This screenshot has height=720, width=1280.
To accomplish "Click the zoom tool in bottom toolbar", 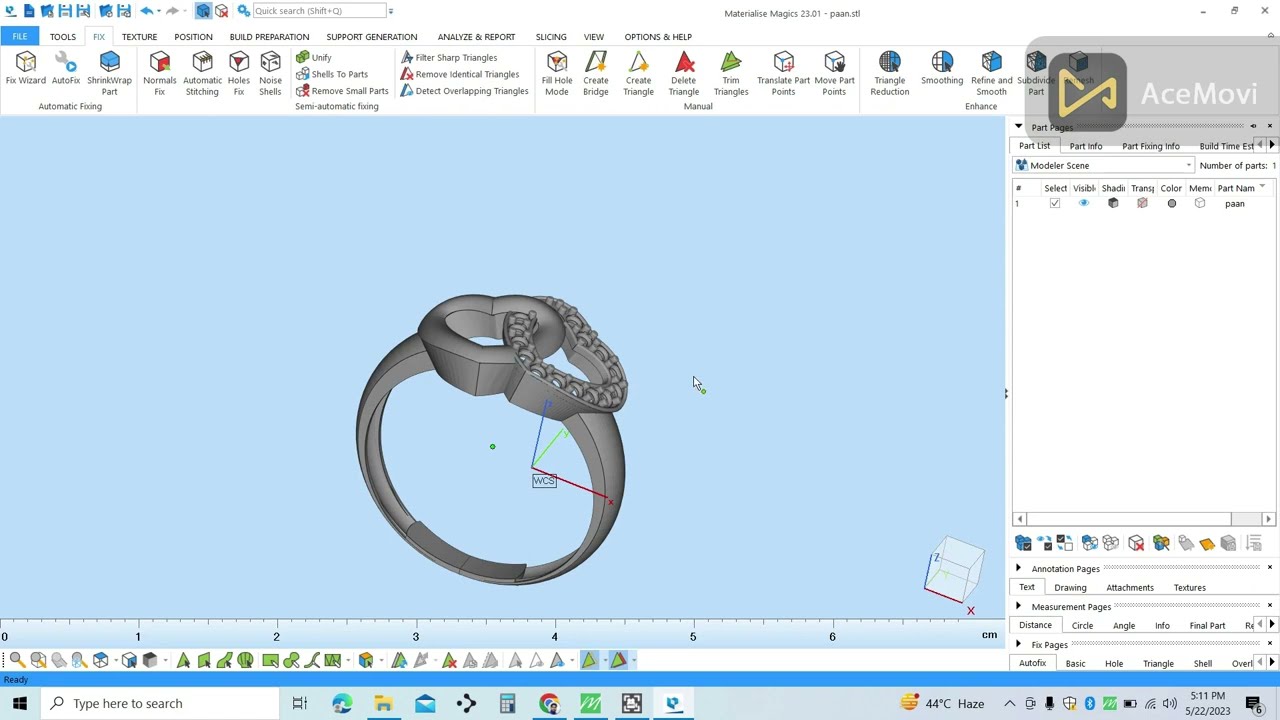I will (16, 660).
